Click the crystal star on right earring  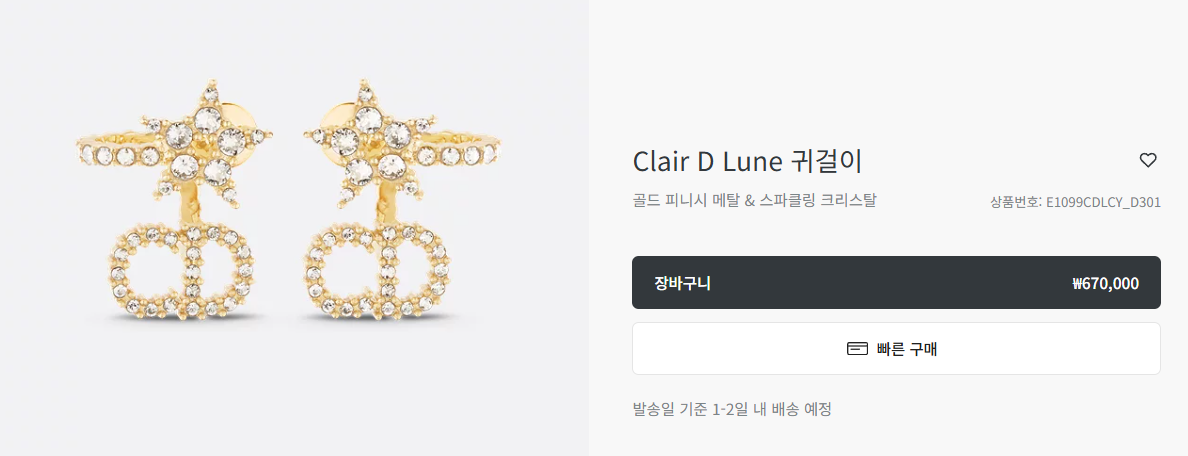[x=370, y=144]
